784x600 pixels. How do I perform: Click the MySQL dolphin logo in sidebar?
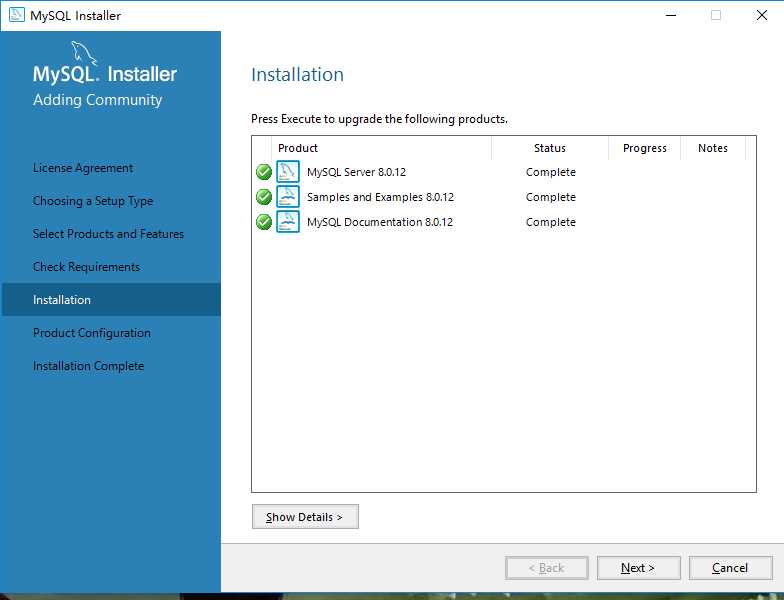pos(84,52)
